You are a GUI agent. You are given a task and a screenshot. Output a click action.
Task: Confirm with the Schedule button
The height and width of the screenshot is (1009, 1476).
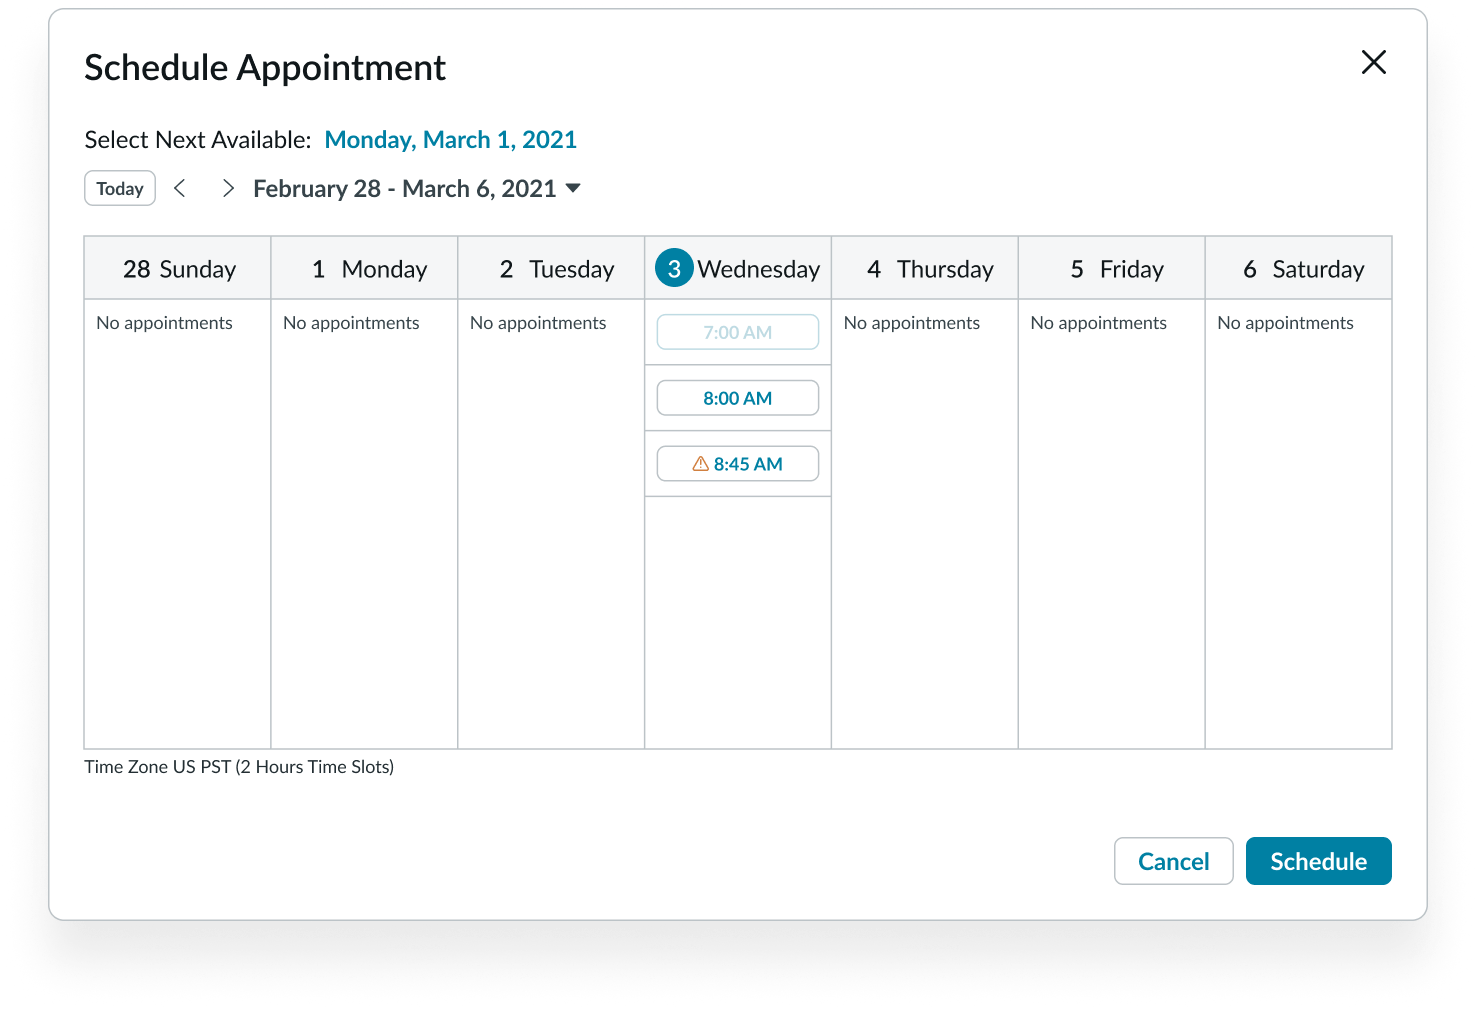[1318, 861]
